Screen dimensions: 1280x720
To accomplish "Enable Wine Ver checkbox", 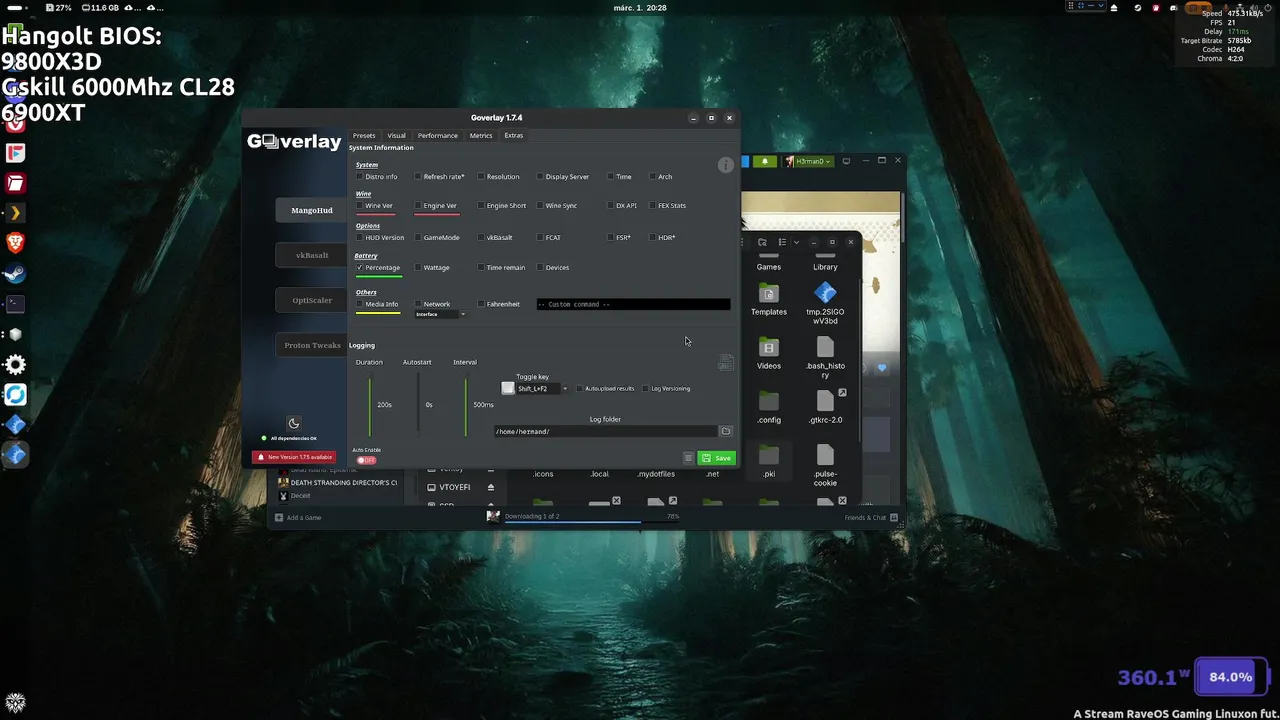I will pyautogui.click(x=360, y=206).
